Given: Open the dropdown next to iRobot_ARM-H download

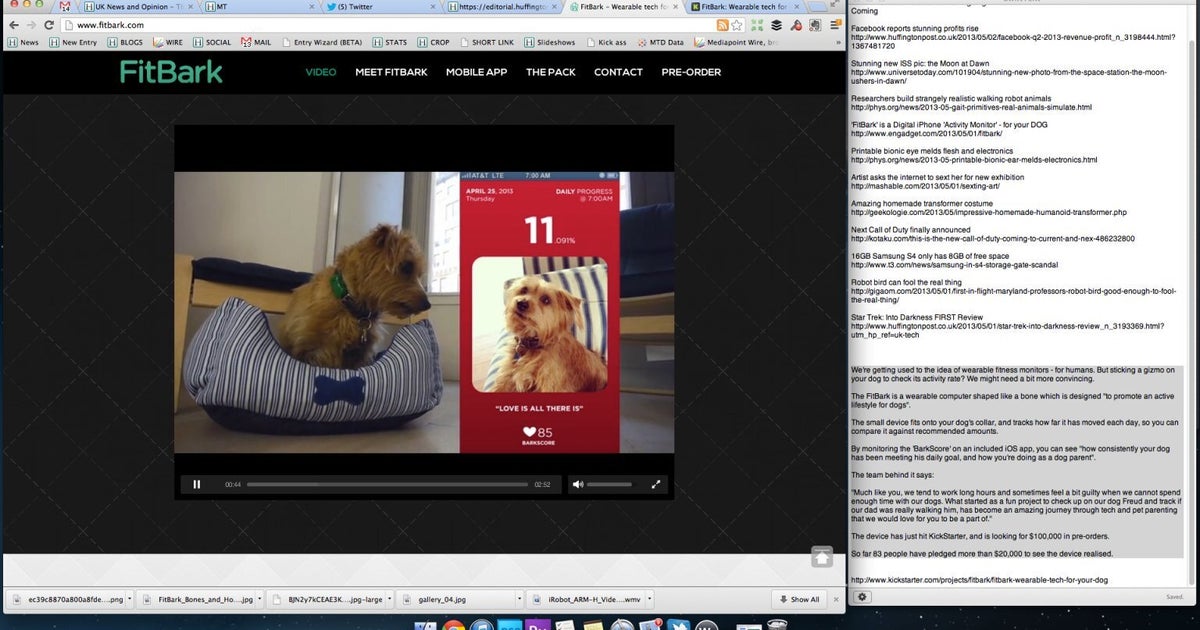Looking at the screenshot, I should [648, 598].
